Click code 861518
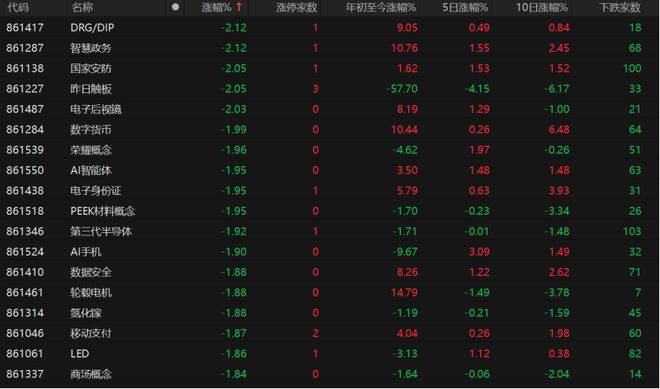660x389 pixels. click(x=25, y=211)
